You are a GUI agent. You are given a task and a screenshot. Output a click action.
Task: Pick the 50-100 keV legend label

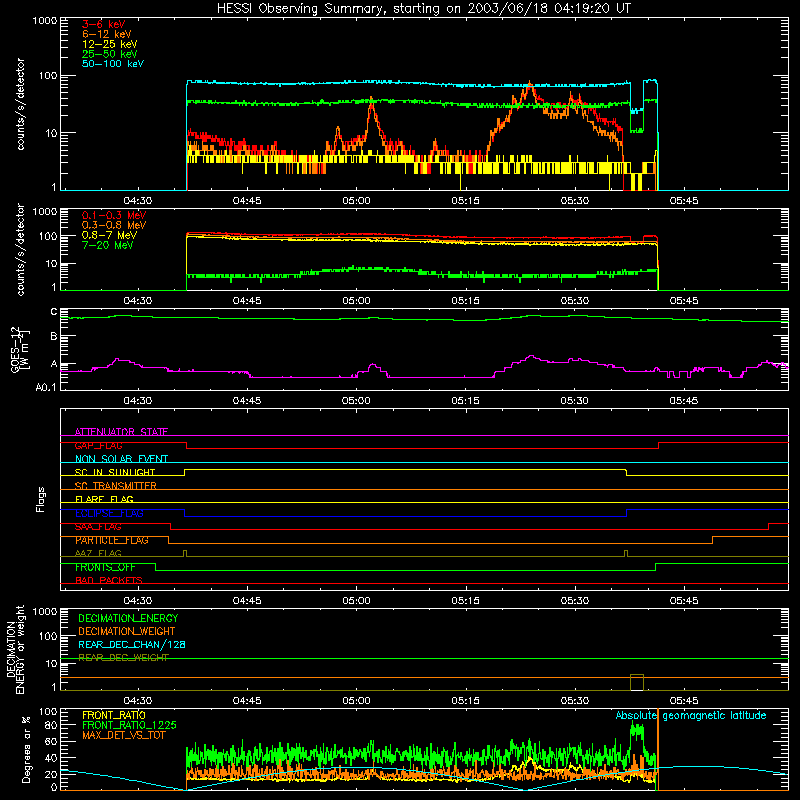113,64
